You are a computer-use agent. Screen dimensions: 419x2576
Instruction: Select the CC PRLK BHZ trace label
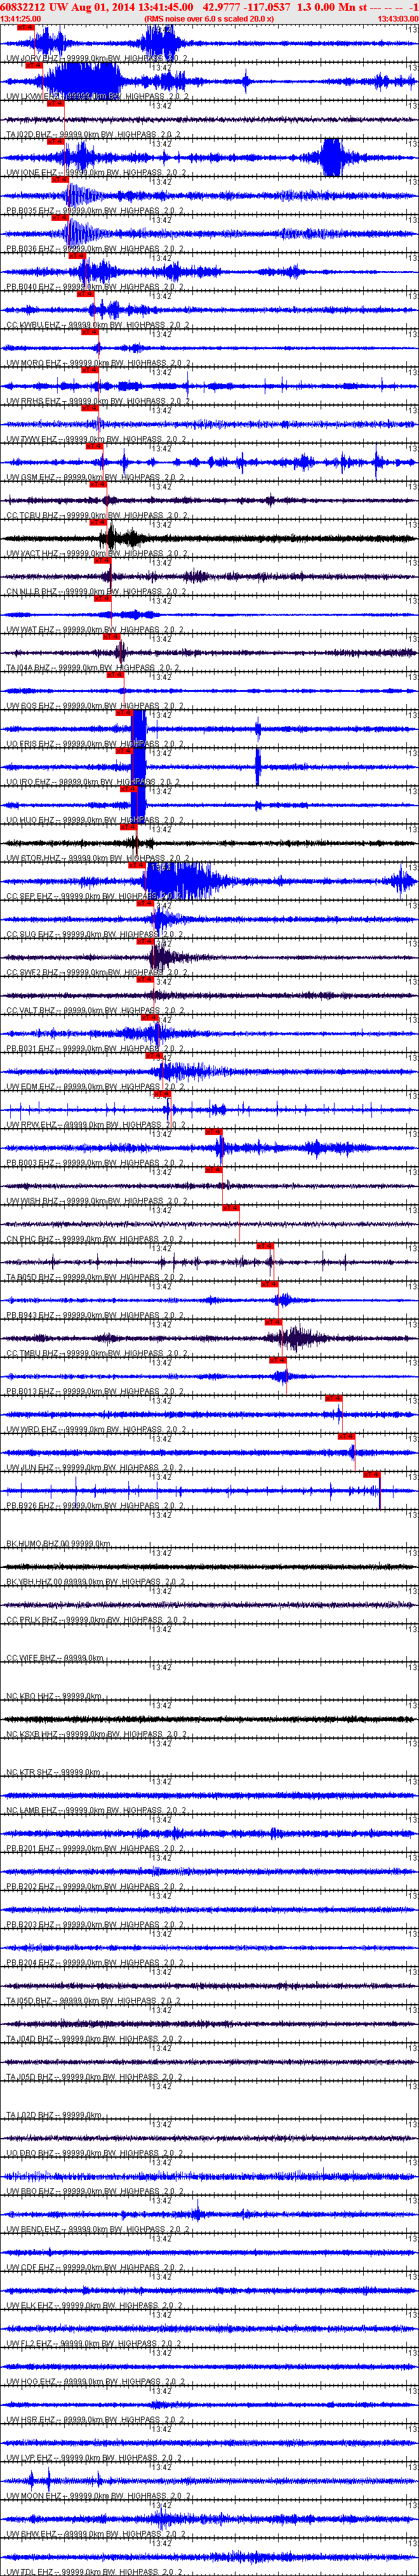97,1620
